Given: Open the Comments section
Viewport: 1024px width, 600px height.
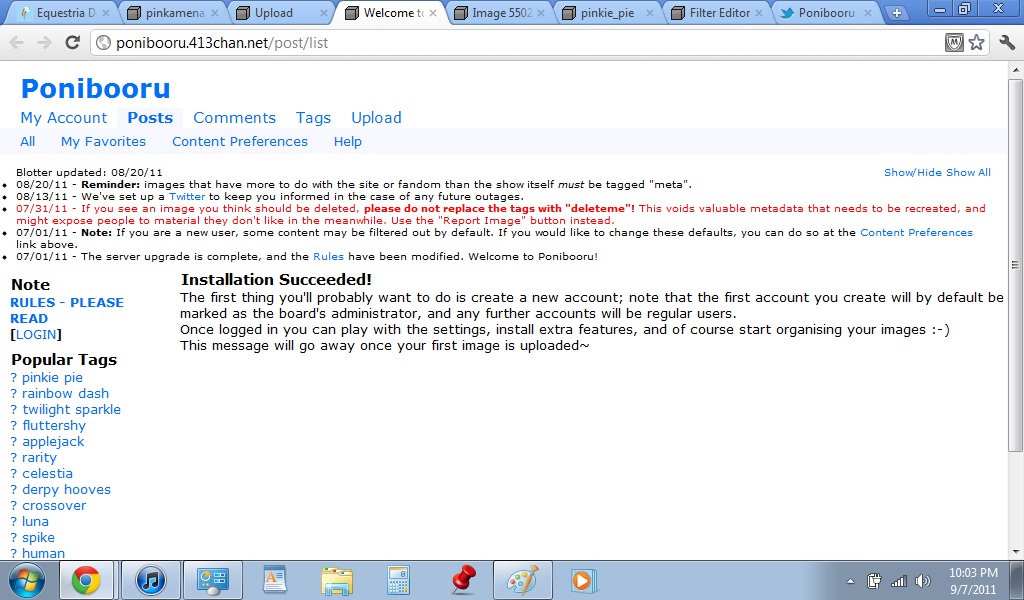Looking at the screenshot, I should click(x=234, y=118).
